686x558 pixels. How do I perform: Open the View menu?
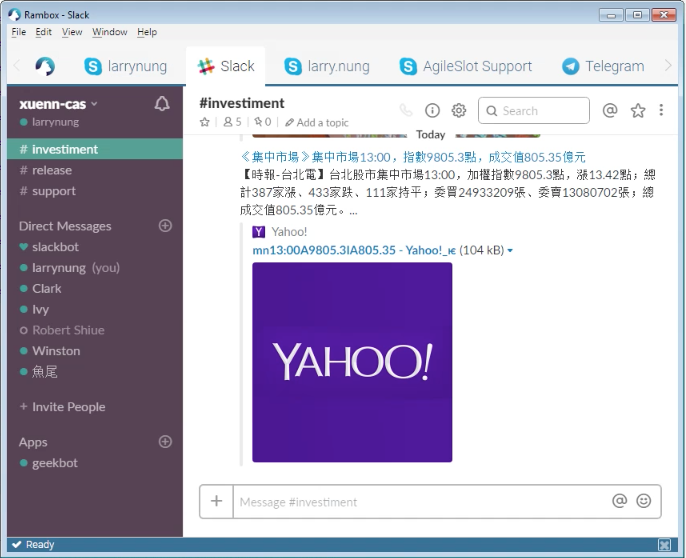72,32
